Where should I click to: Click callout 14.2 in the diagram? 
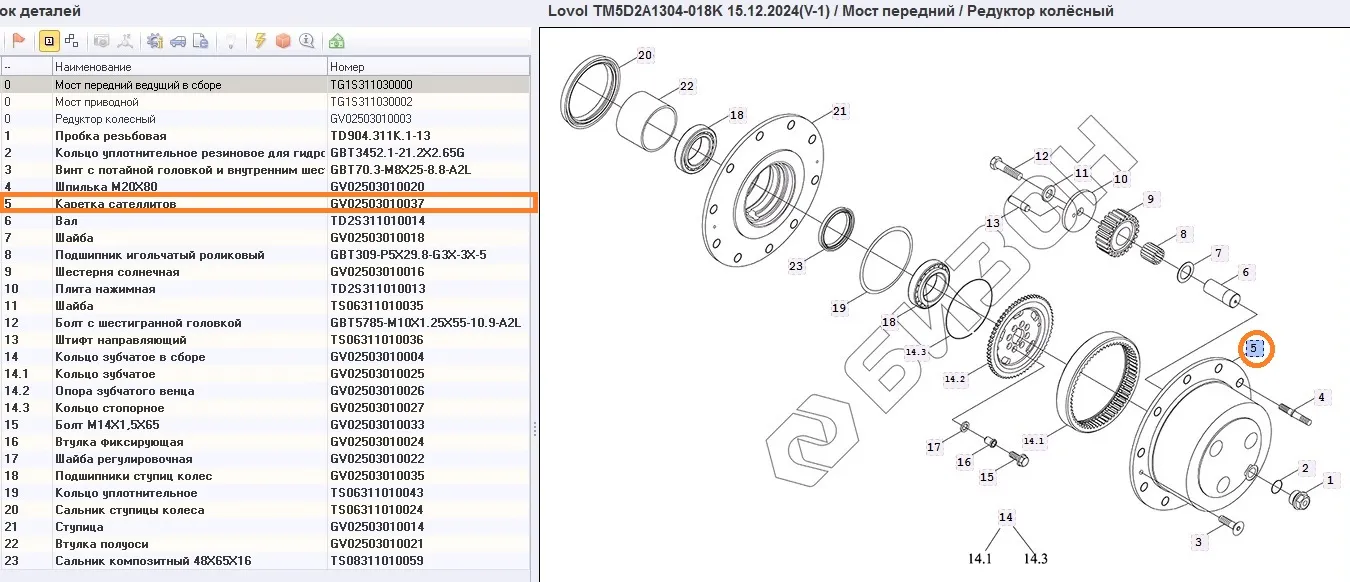[955, 379]
